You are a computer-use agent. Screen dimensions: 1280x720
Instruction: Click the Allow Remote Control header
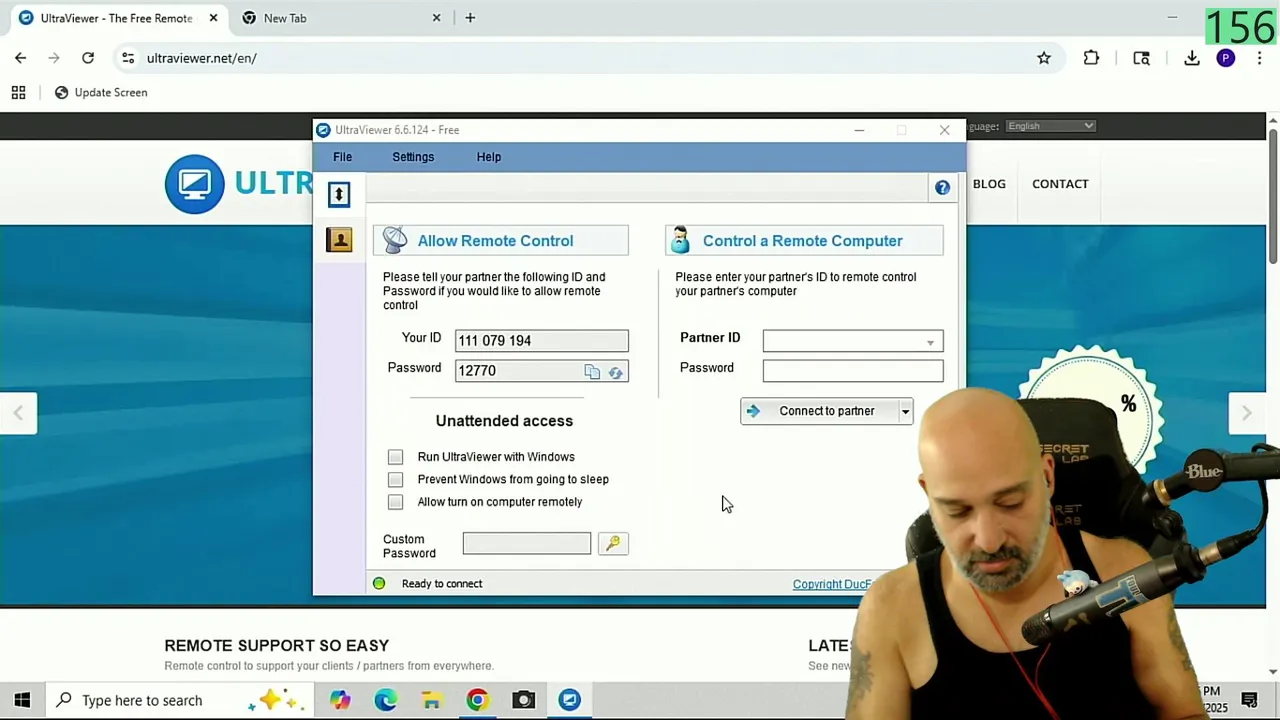point(501,241)
